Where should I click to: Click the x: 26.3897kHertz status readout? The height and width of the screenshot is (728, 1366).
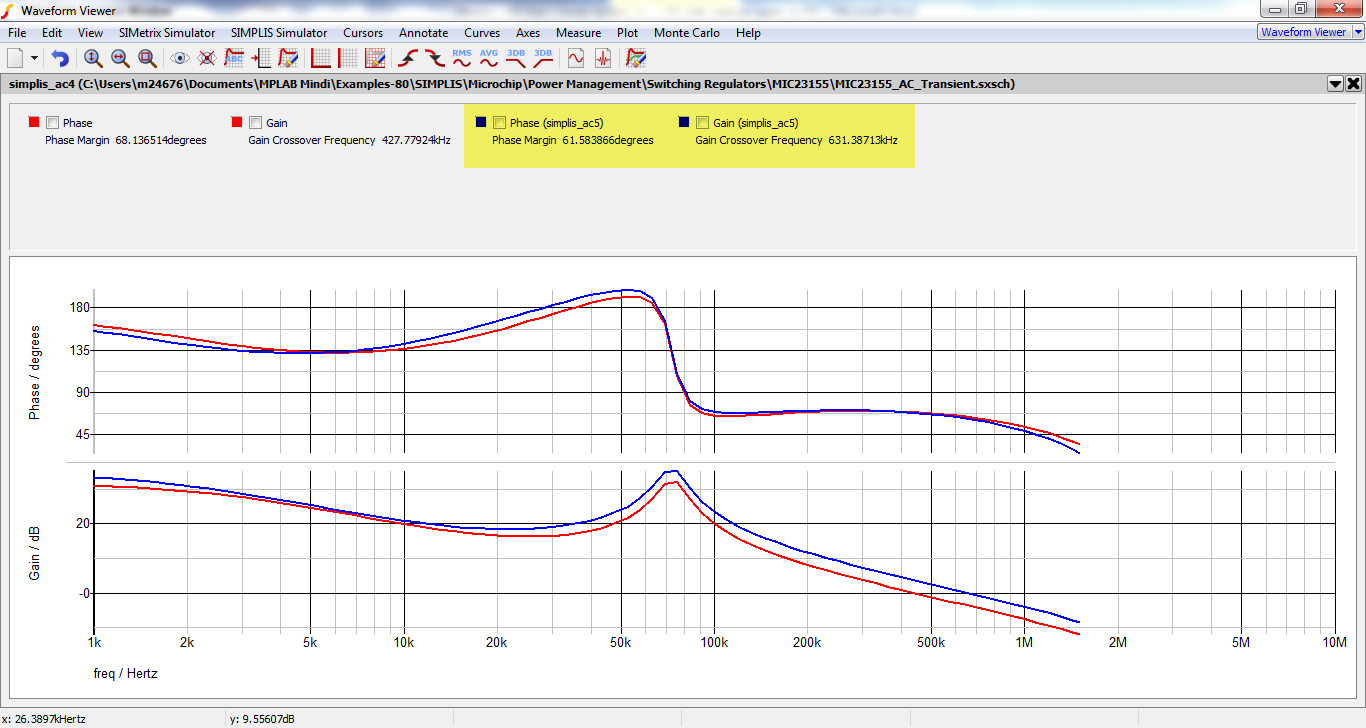tap(44, 719)
